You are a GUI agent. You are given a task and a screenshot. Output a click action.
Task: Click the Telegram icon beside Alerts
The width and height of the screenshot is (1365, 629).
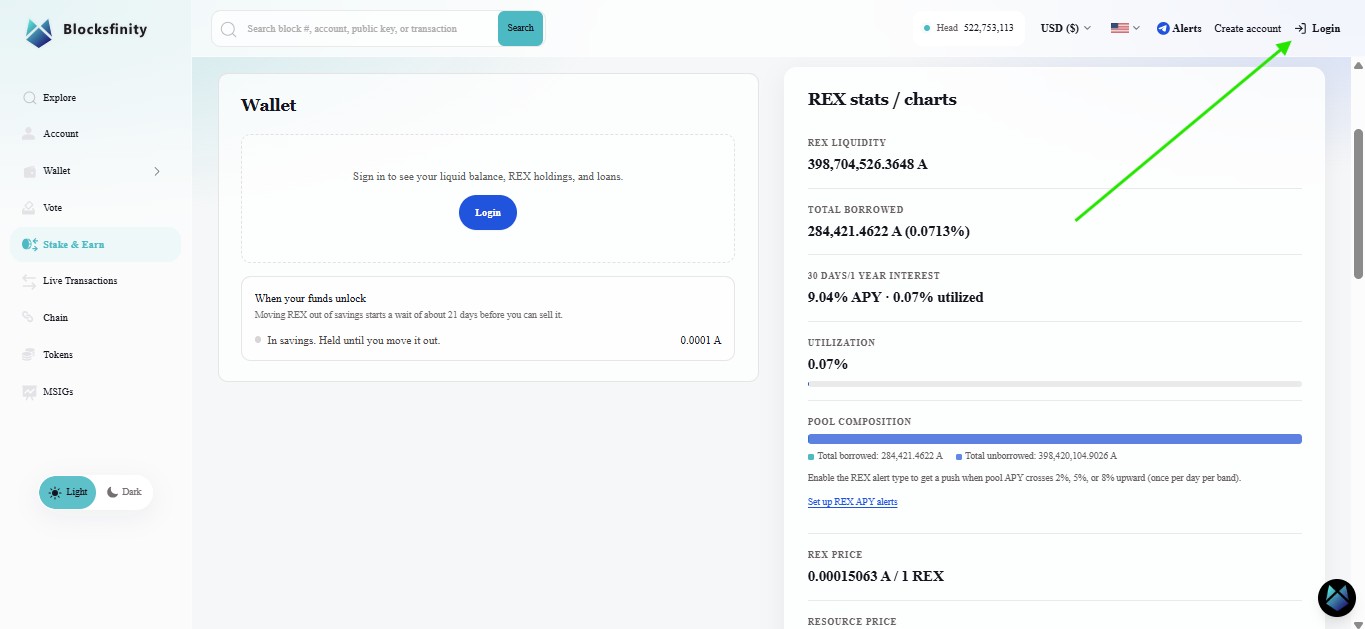click(x=1163, y=29)
